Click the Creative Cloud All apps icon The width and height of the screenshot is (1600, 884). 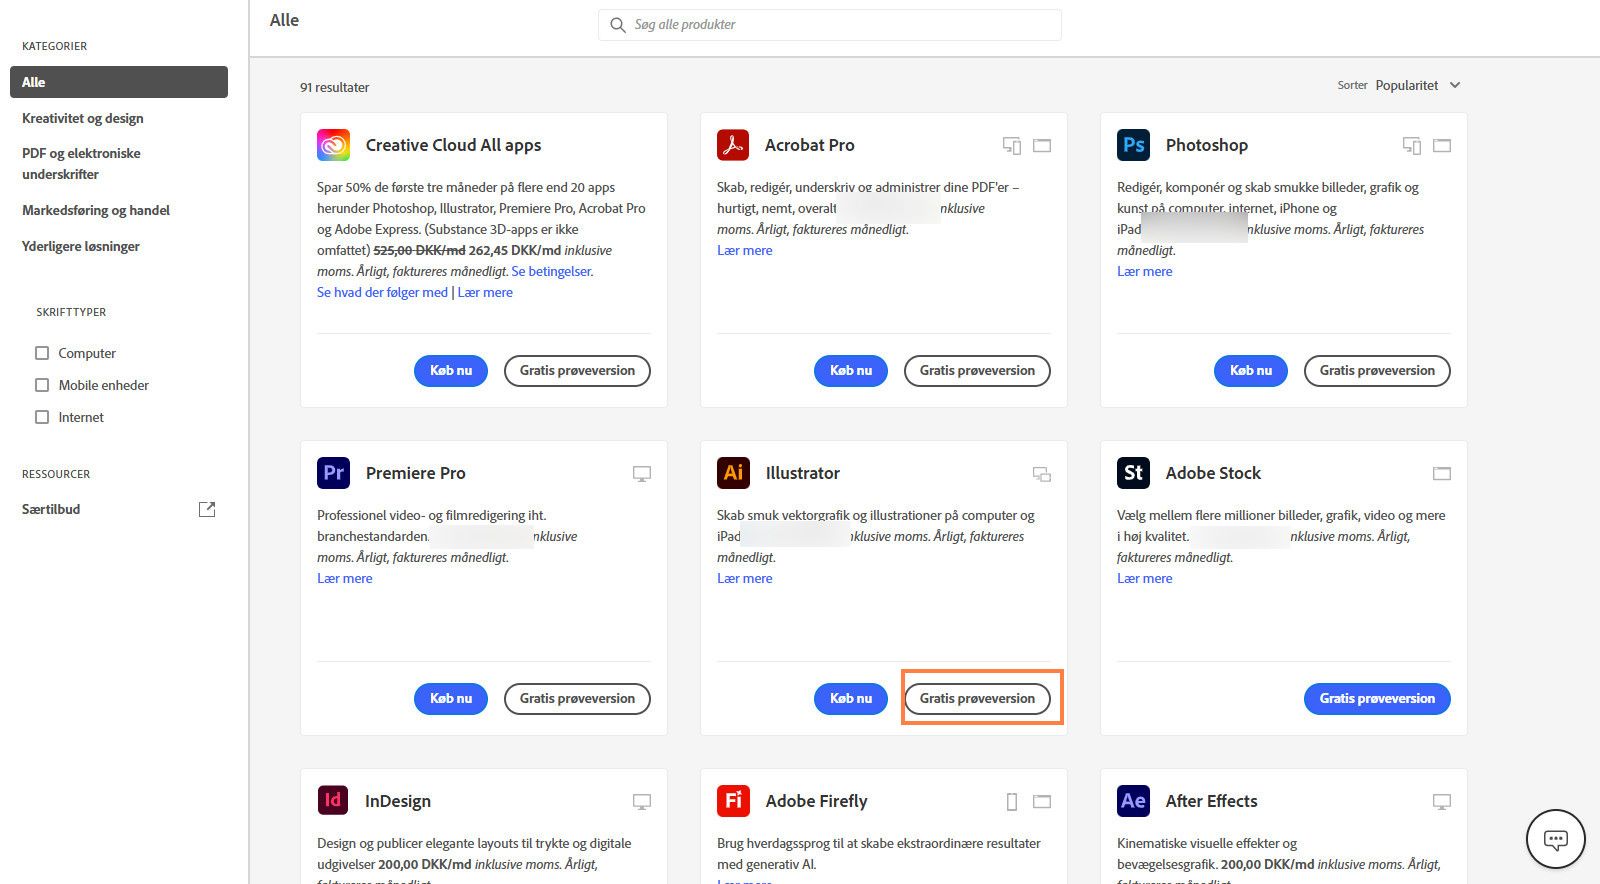pos(333,145)
